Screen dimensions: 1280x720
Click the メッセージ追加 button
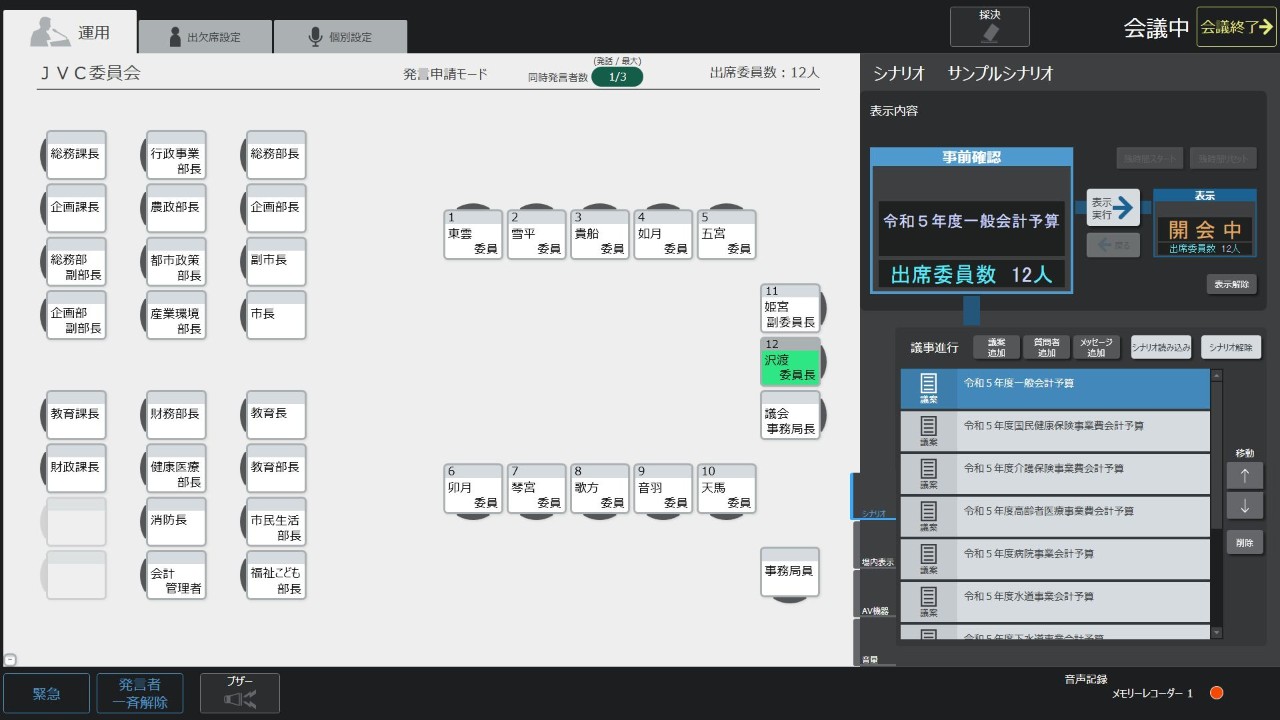tap(1096, 347)
